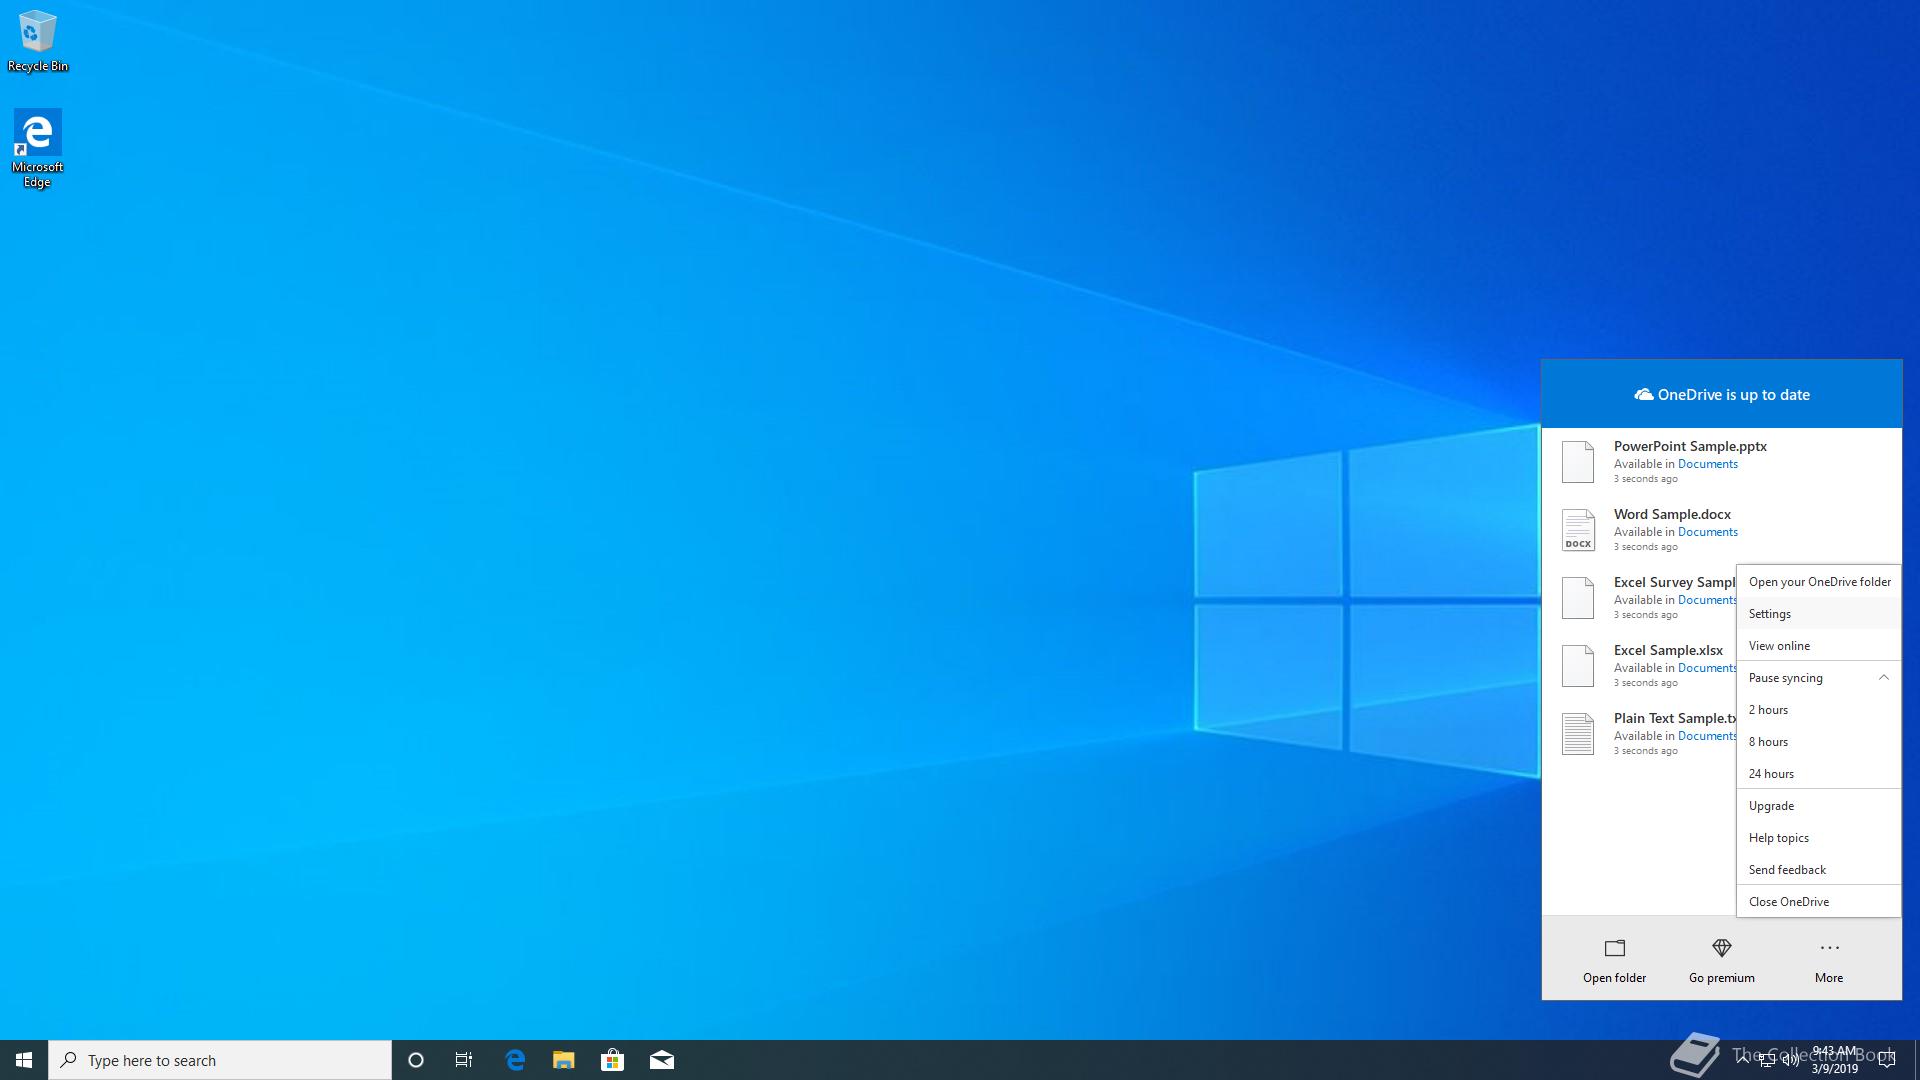Open Documents link under Excel Sample.xlsx
Screen dimensions: 1920x1080
point(1707,668)
